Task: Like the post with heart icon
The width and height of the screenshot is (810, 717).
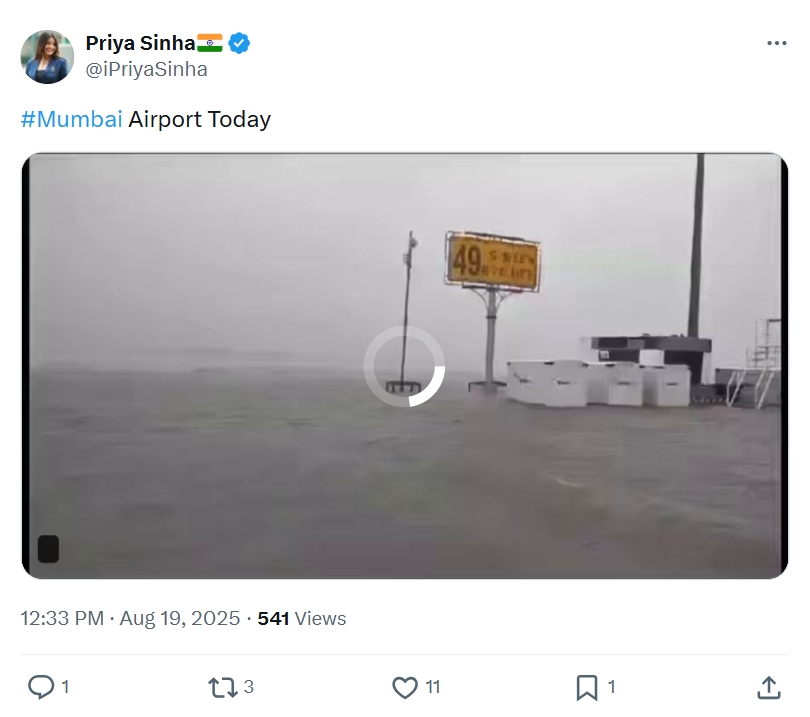Action: point(405,688)
